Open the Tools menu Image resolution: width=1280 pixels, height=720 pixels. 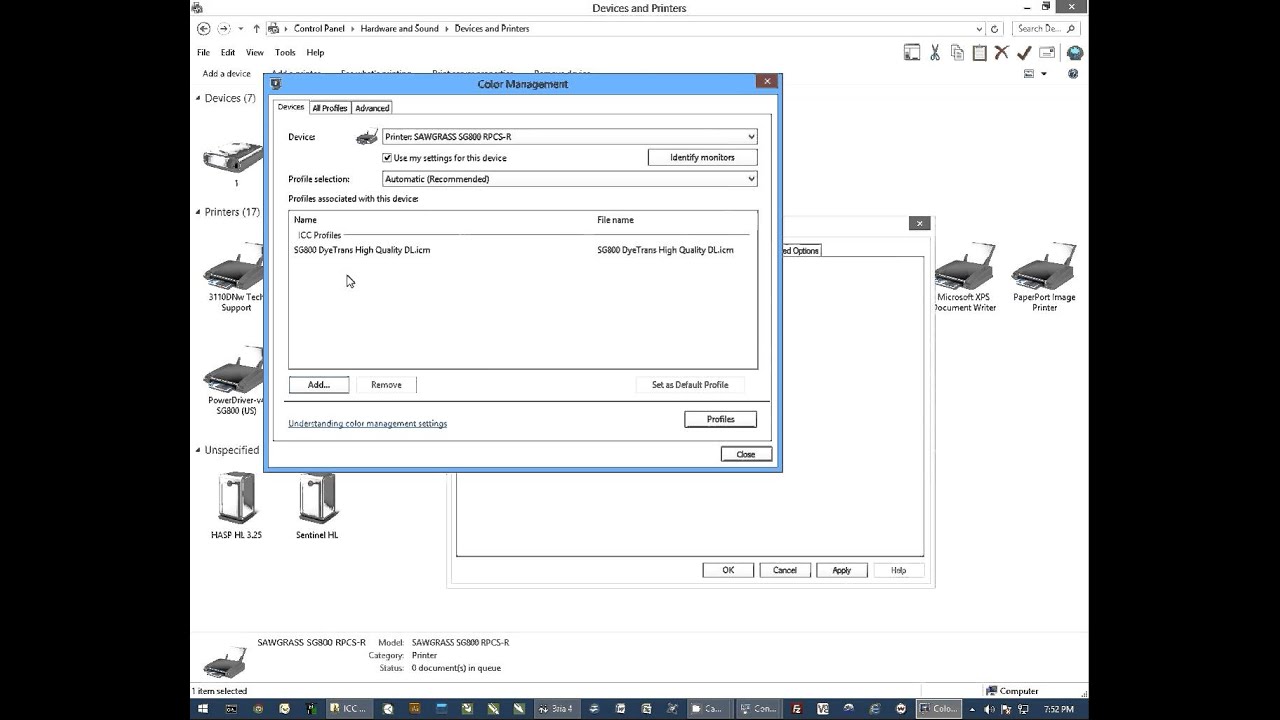(285, 53)
